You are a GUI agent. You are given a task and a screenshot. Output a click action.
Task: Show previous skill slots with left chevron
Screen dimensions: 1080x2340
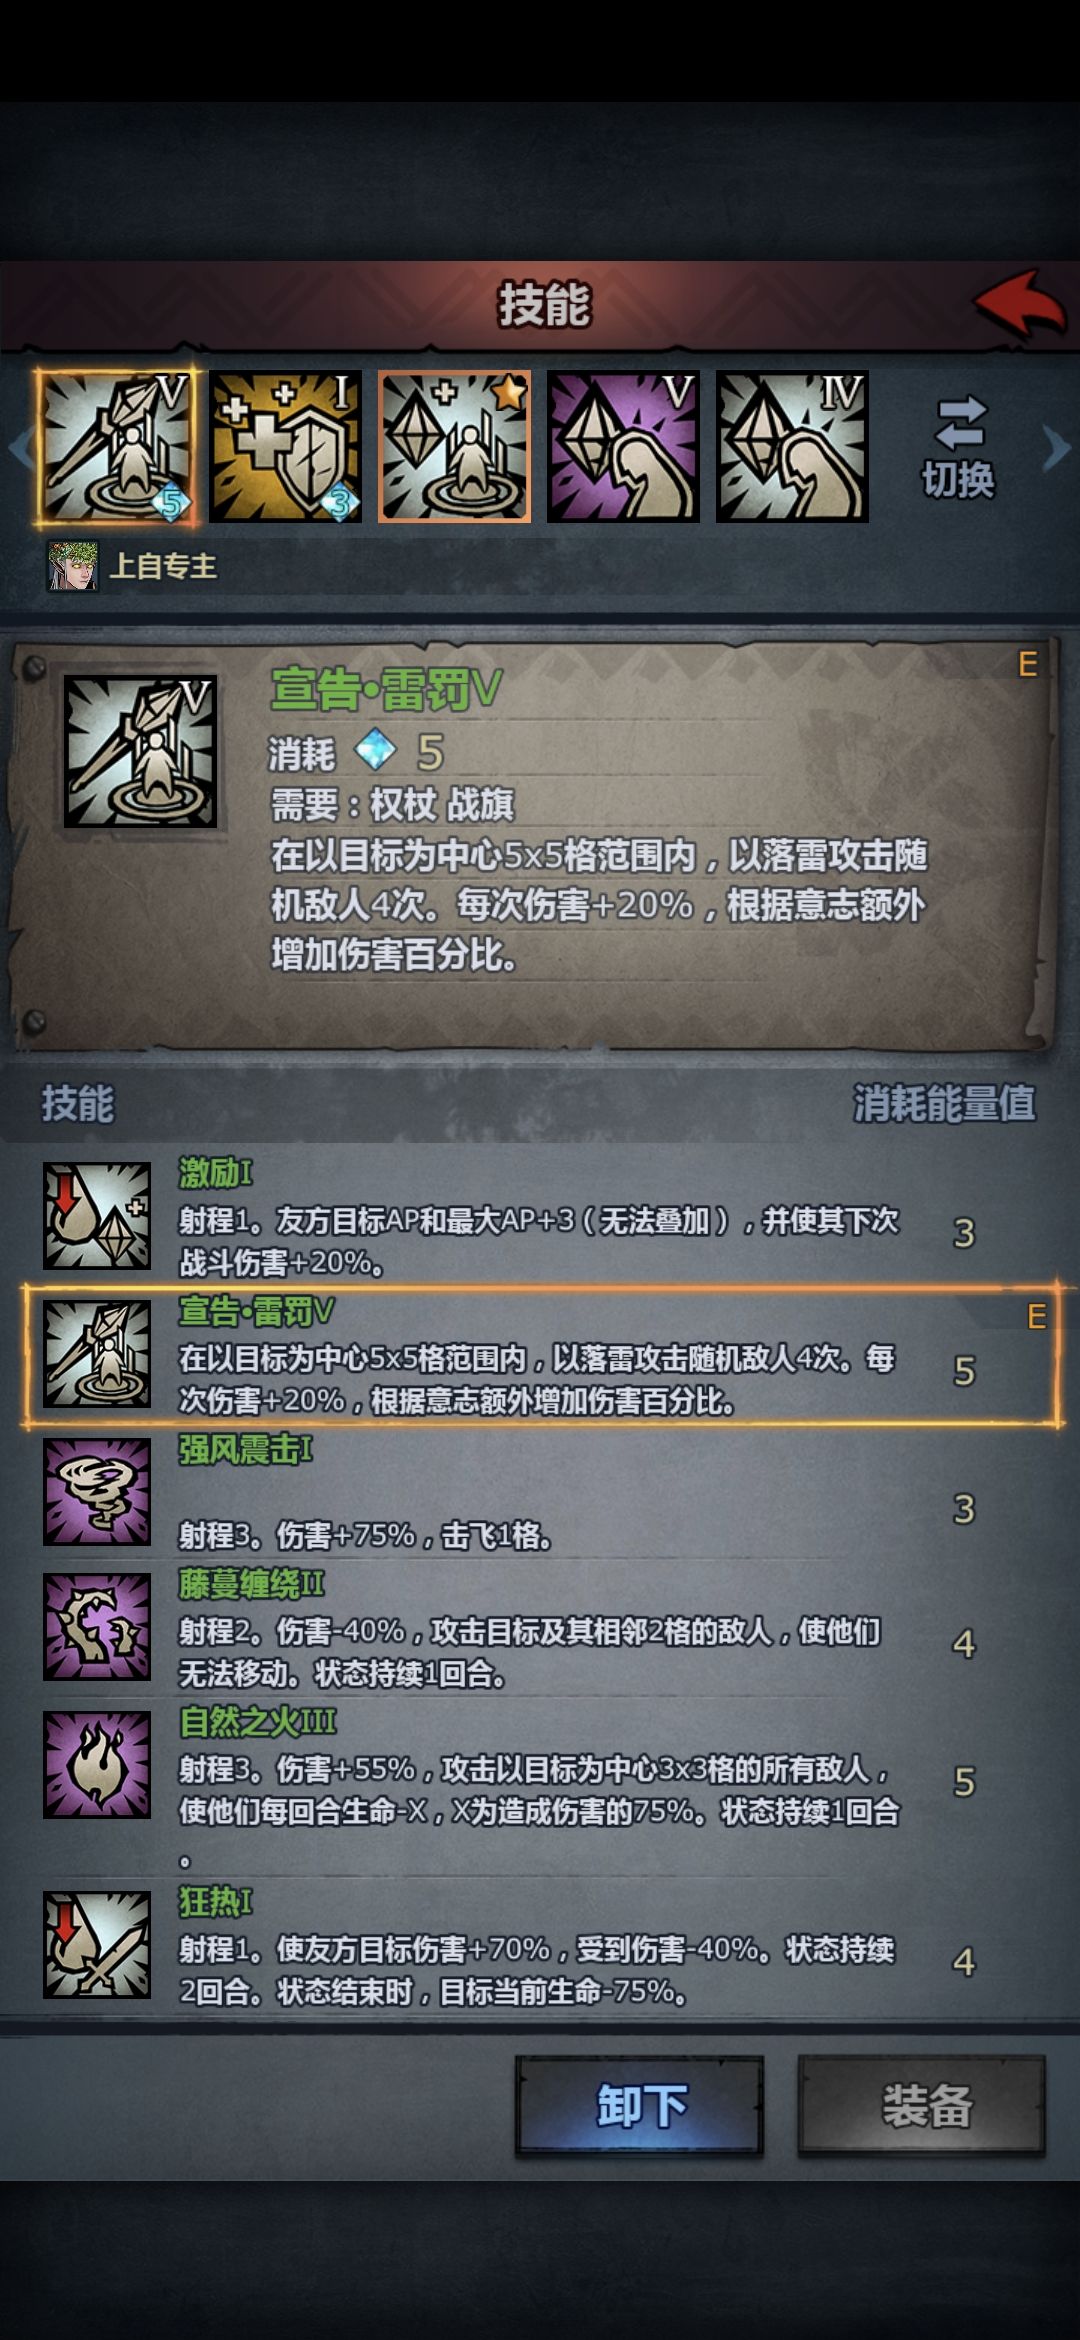[20, 448]
